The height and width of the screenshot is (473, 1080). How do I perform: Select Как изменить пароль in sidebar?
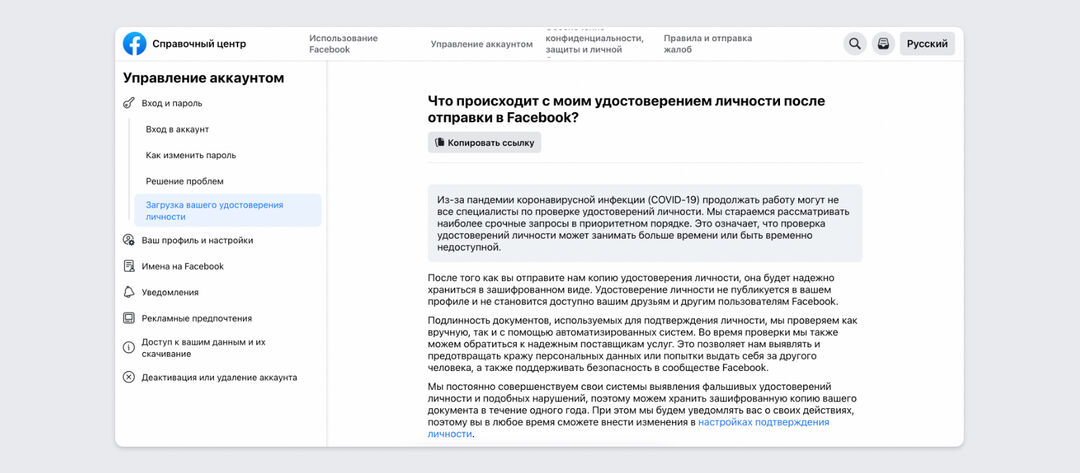191,156
